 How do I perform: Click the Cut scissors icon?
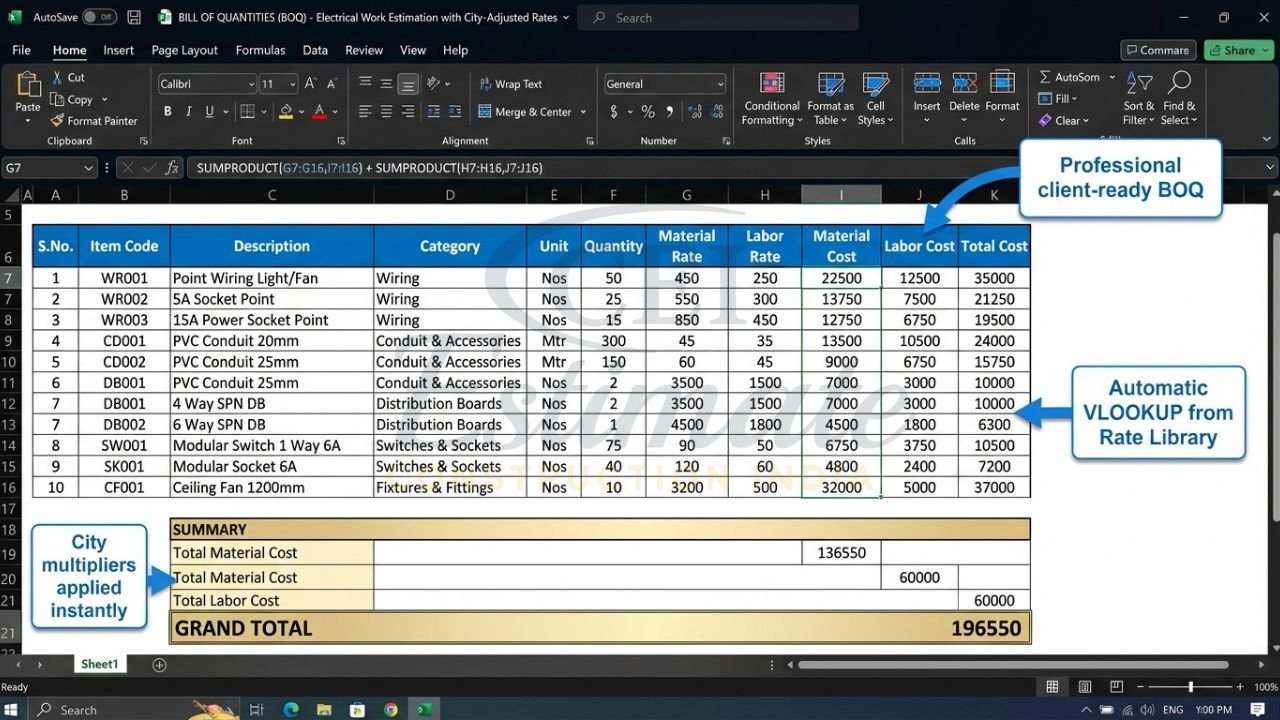pyautogui.click(x=57, y=78)
